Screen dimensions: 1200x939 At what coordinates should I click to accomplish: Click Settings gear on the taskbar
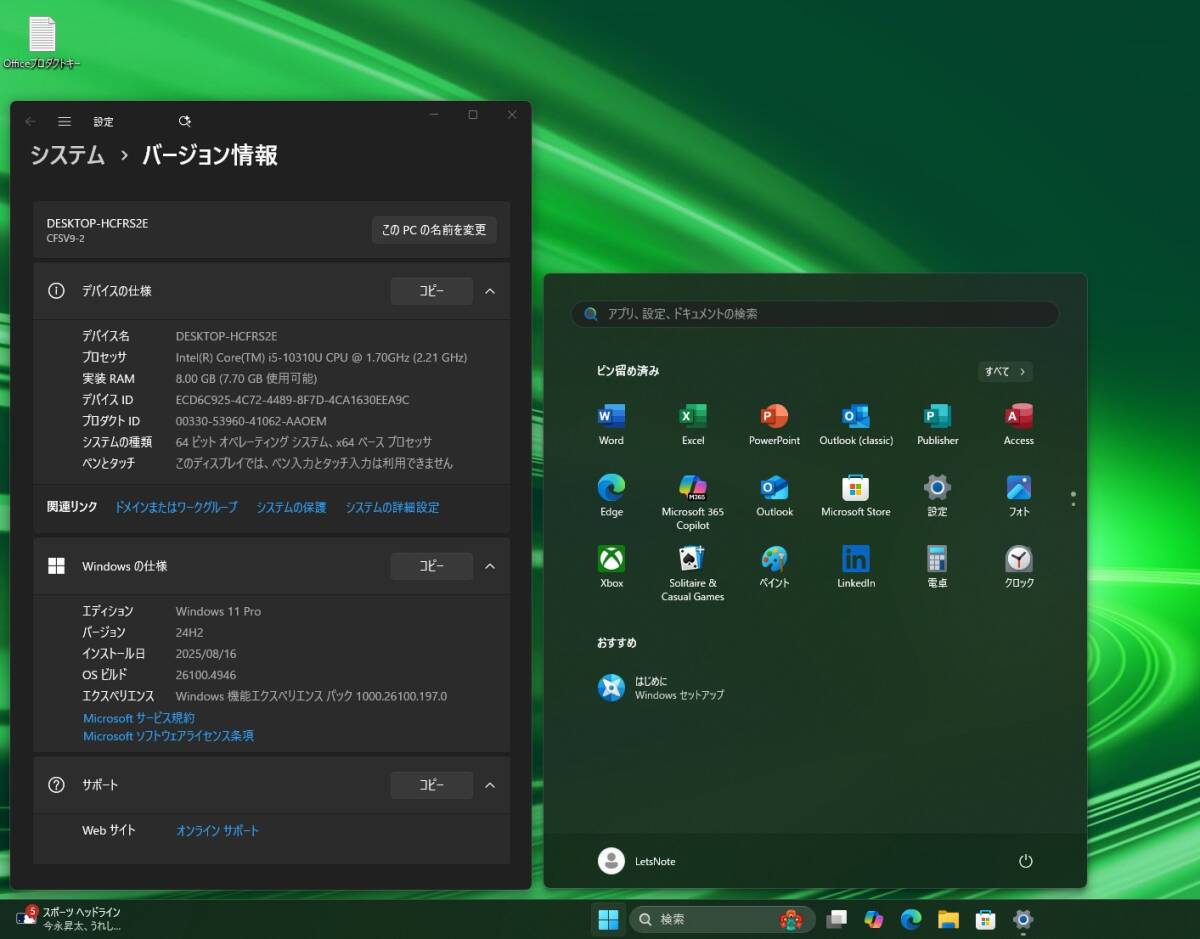tap(1022, 919)
